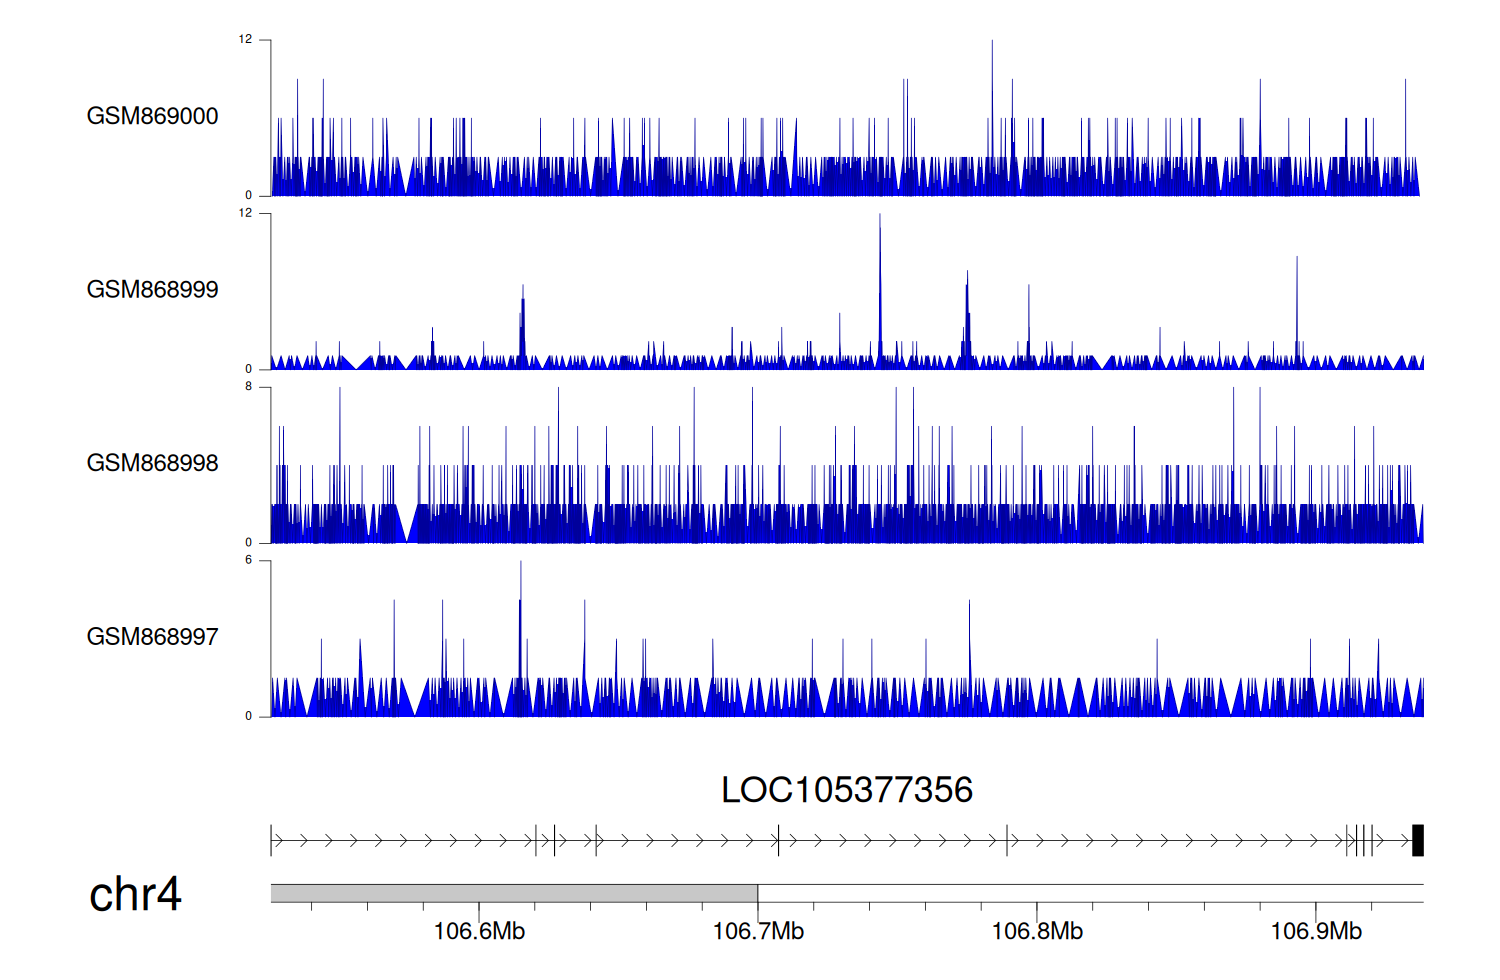
Task: Click the 106.7Mb axis tick label
Action: click(758, 931)
